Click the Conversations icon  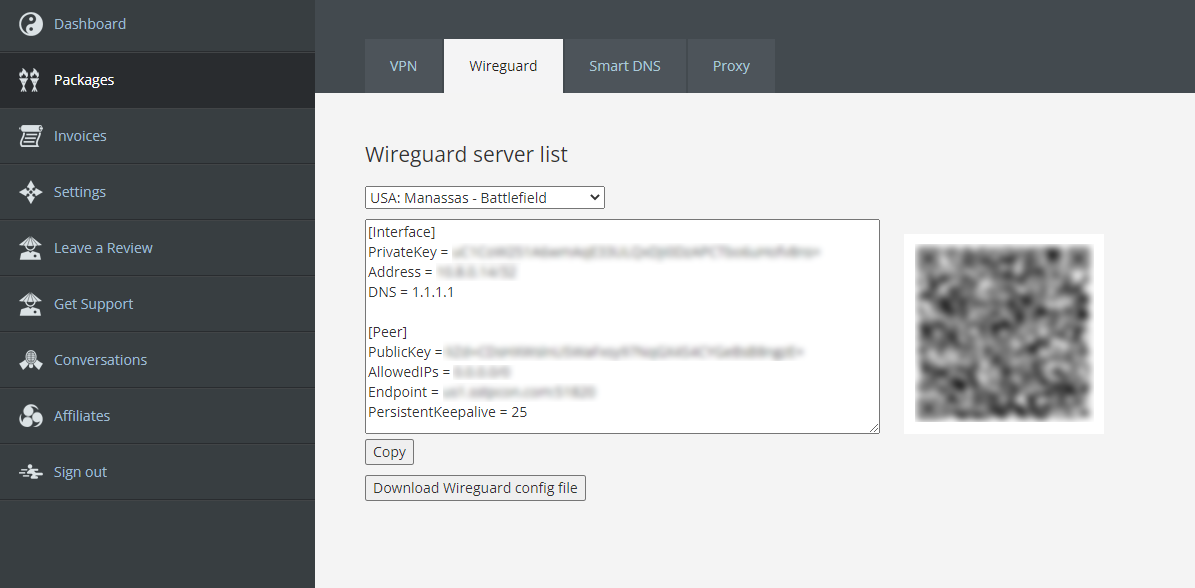click(x=30, y=360)
